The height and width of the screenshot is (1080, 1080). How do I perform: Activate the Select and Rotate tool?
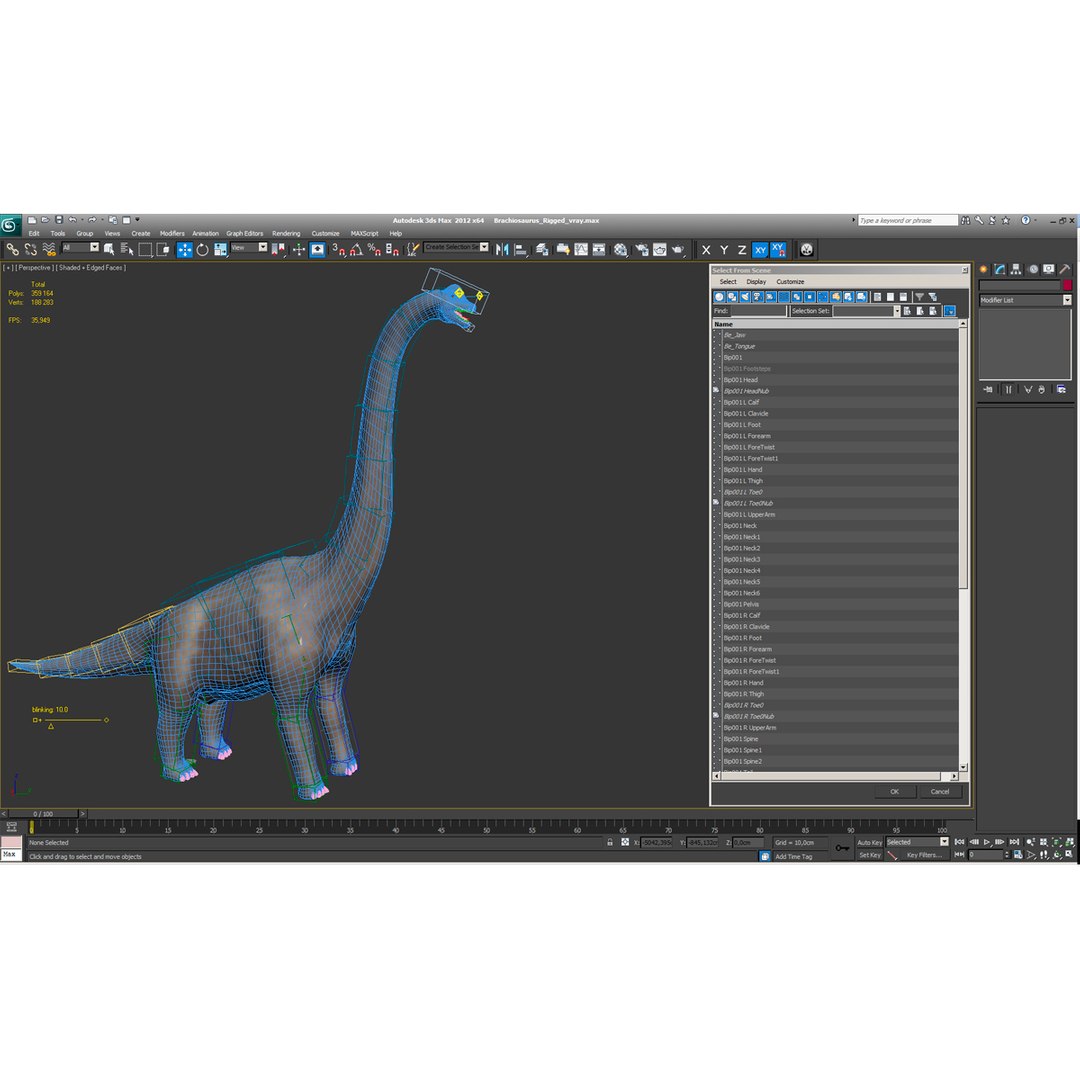click(x=202, y=249)
